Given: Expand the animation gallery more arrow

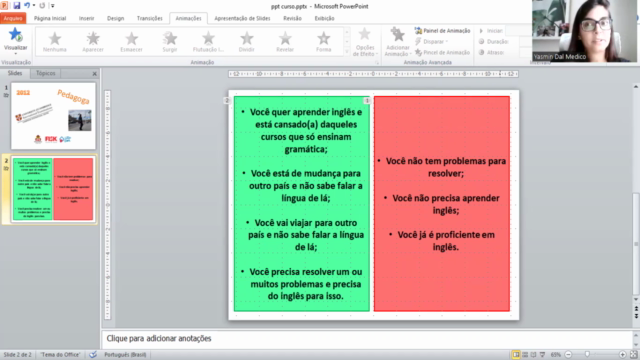Looking at the screenshot, I should pos(347,51).
